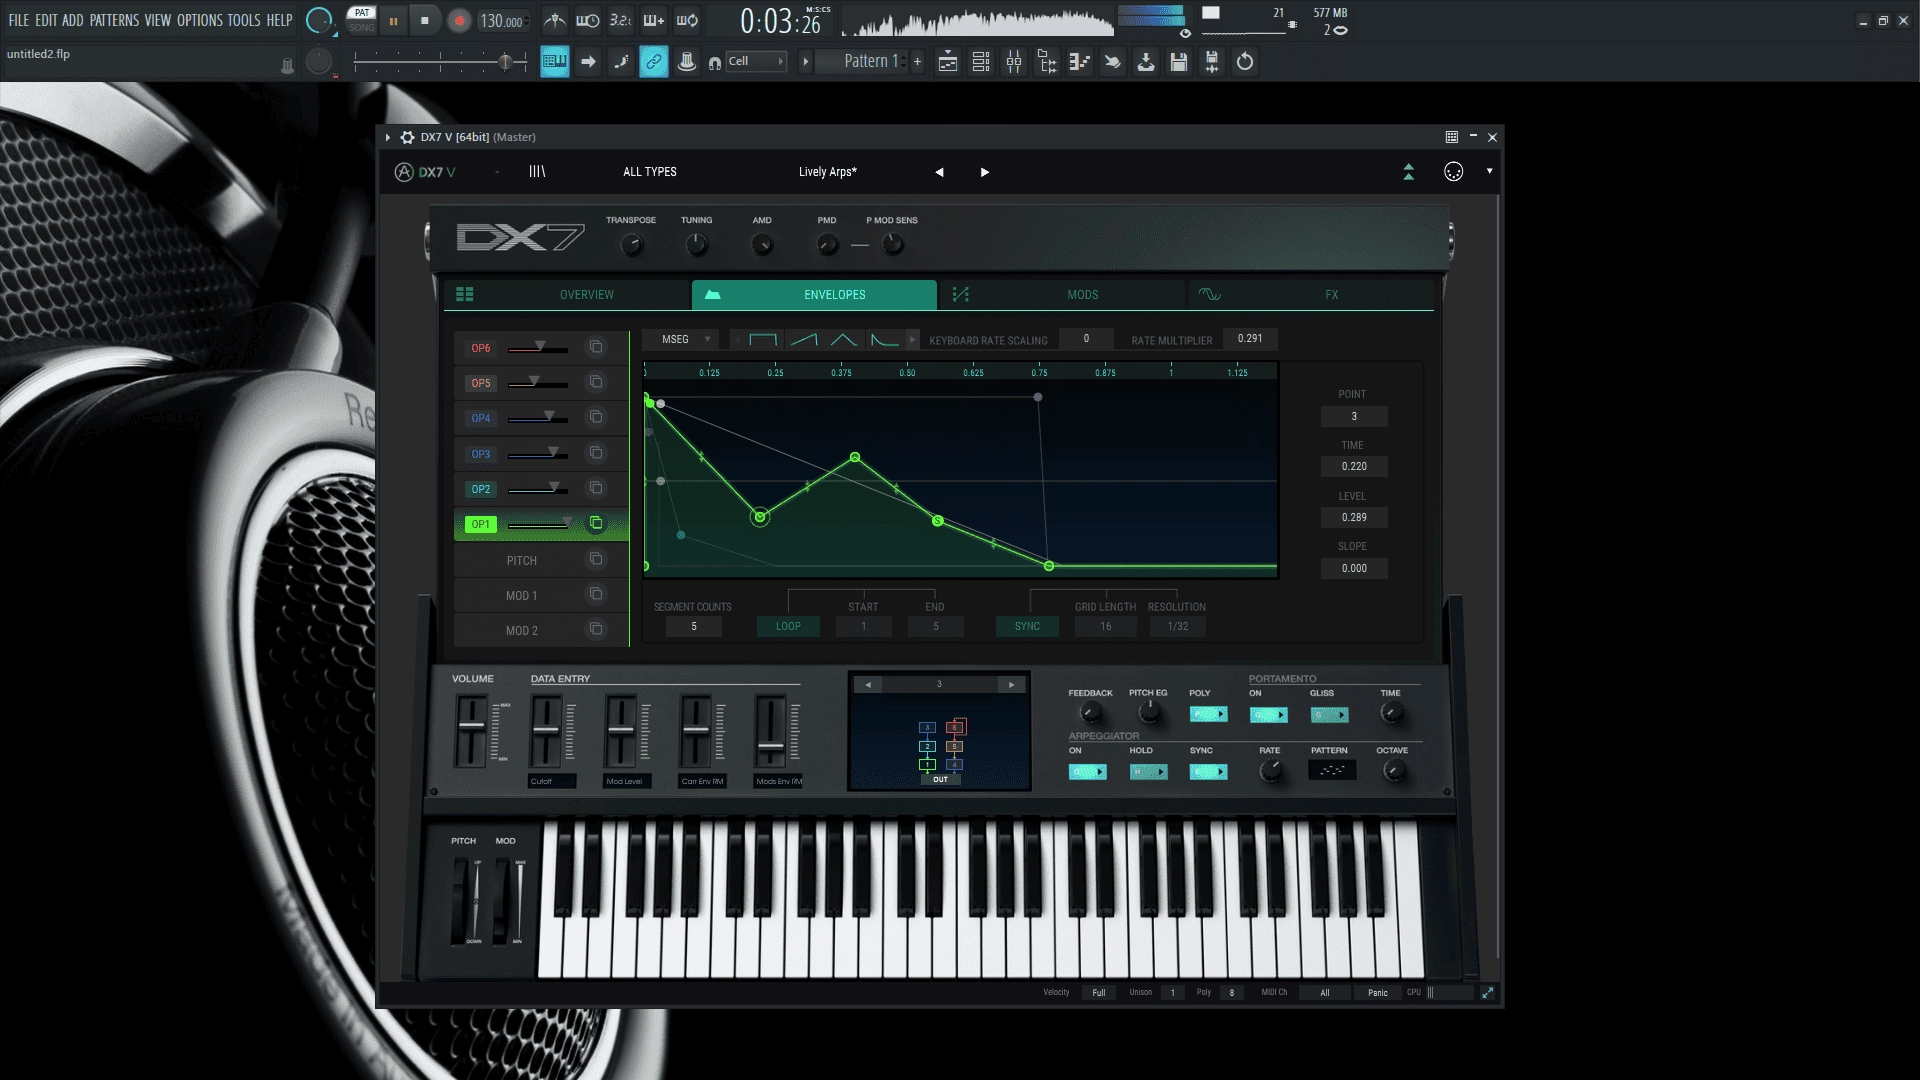Click the OP3 copy envelope icon
The image size is (1920, 1080).
click(x=596, y=453)
